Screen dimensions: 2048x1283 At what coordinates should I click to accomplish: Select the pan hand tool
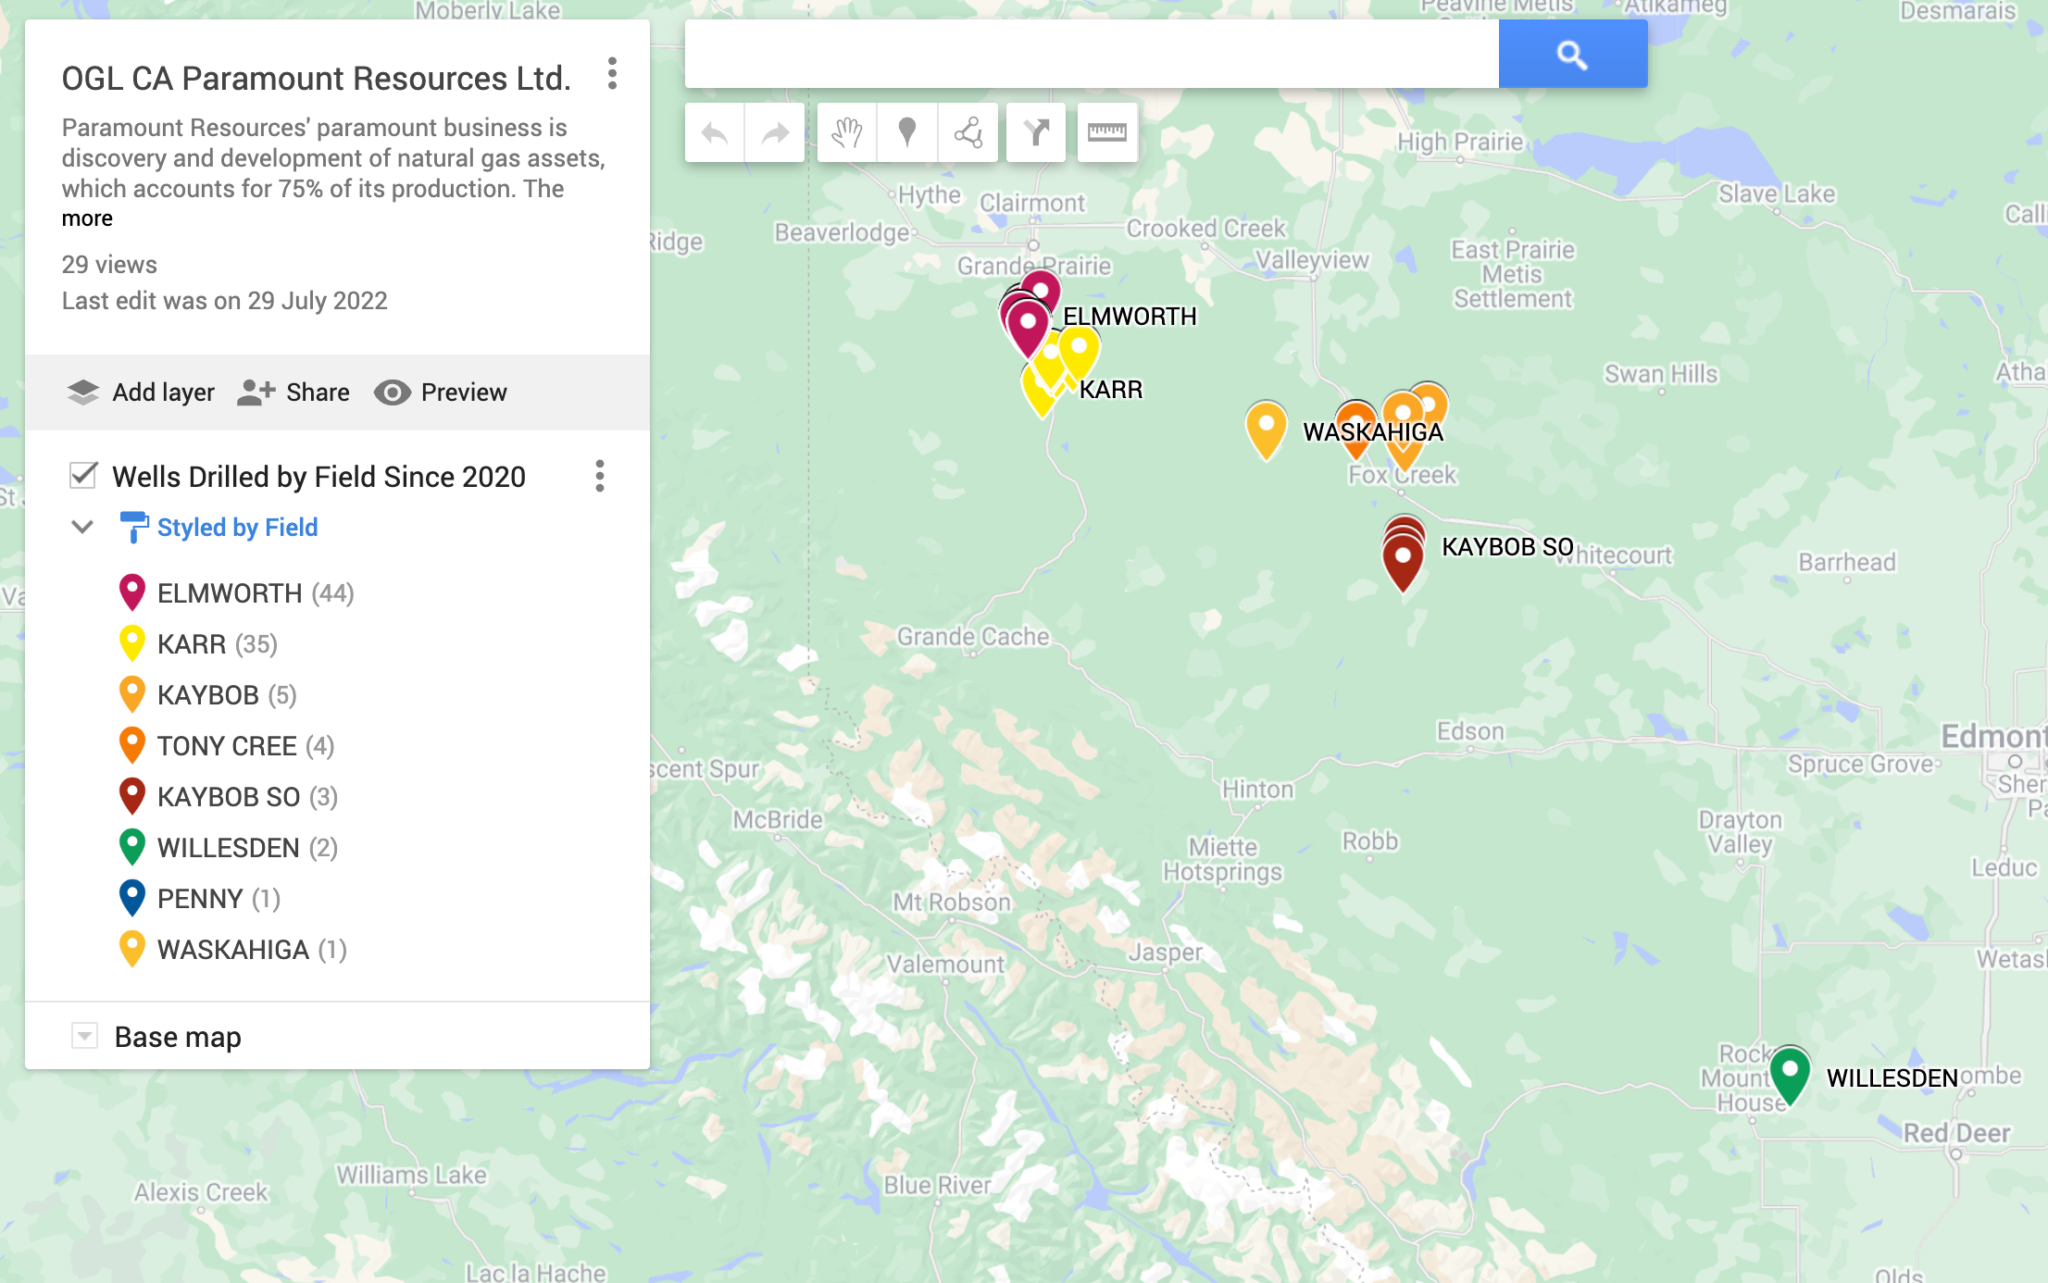pyautogui.click(x=845, y=131)
